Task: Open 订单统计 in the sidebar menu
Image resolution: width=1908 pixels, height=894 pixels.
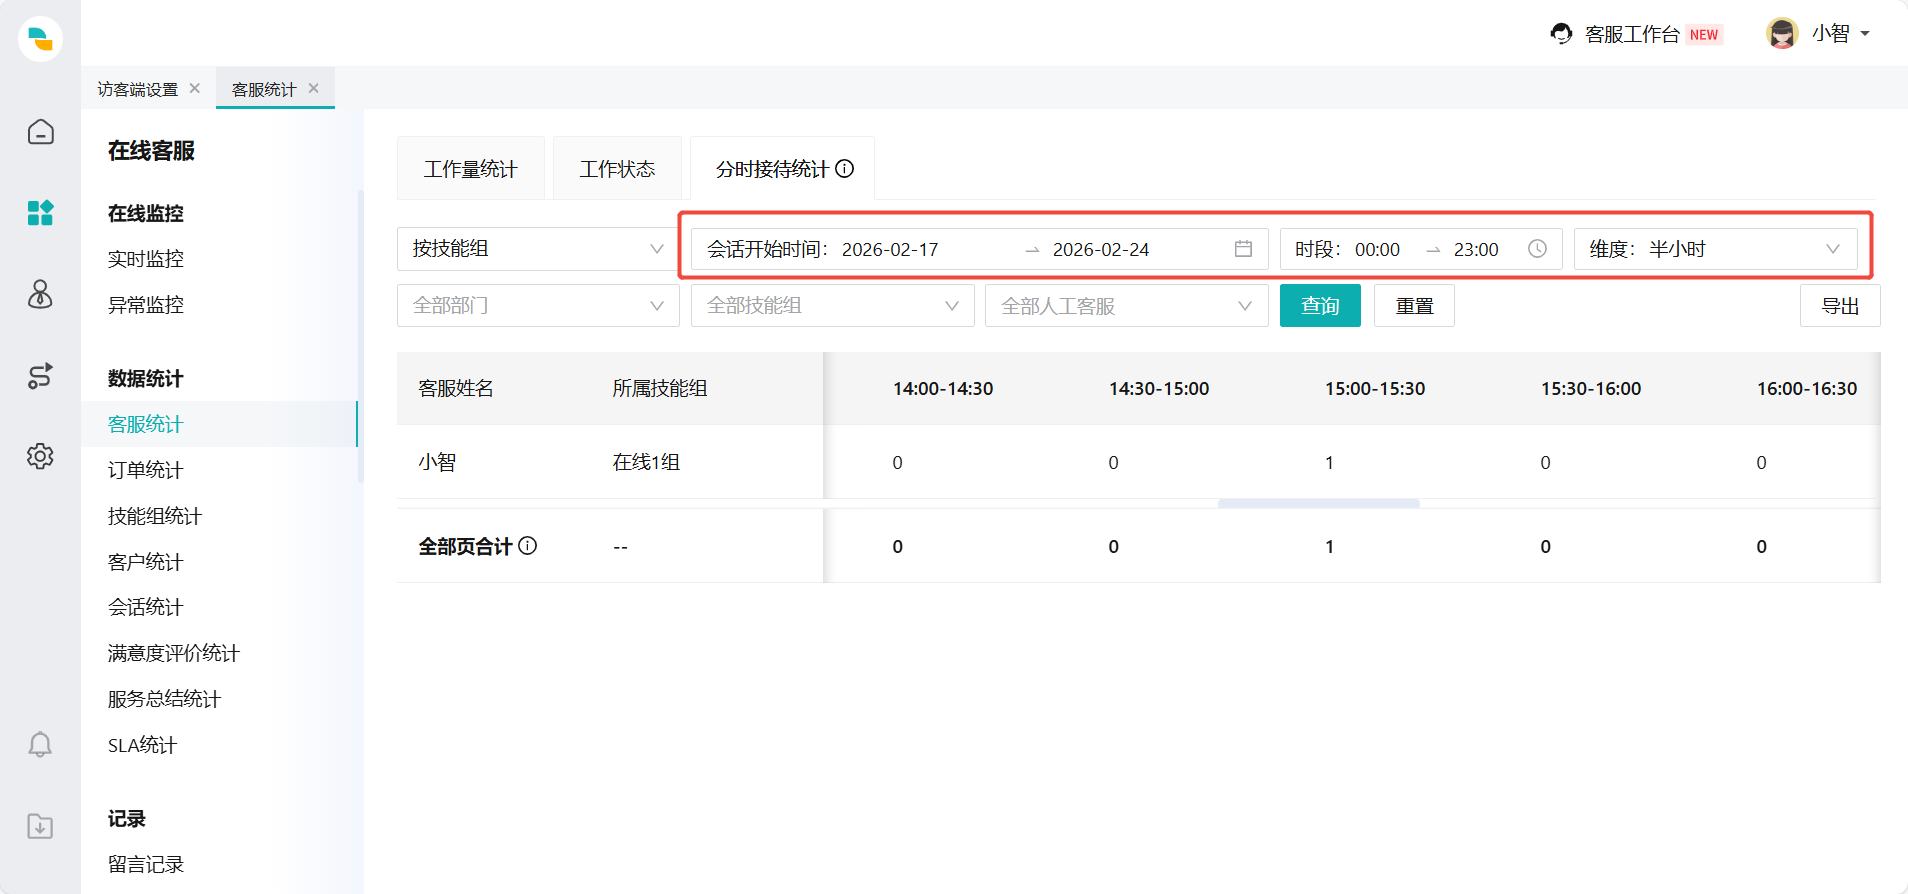Action: (x=146, y=470)
